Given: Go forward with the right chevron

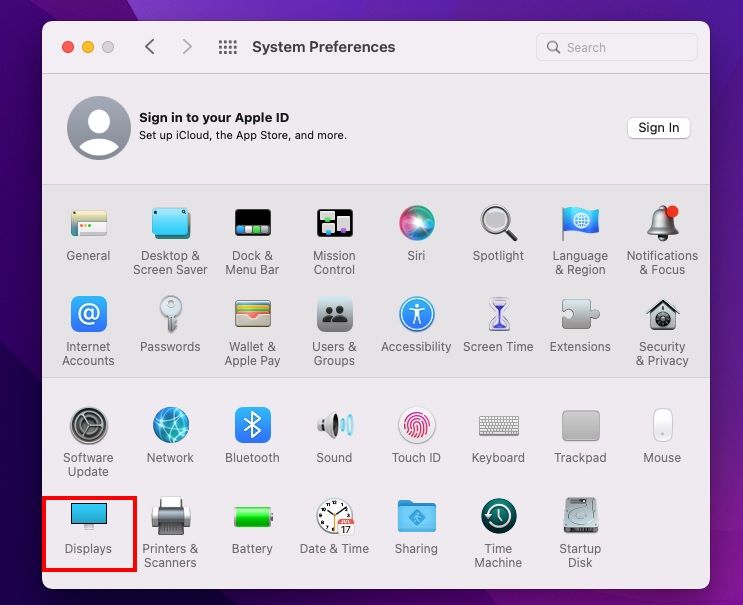Looking at the screenshot, I should click(x=187, y=46).
